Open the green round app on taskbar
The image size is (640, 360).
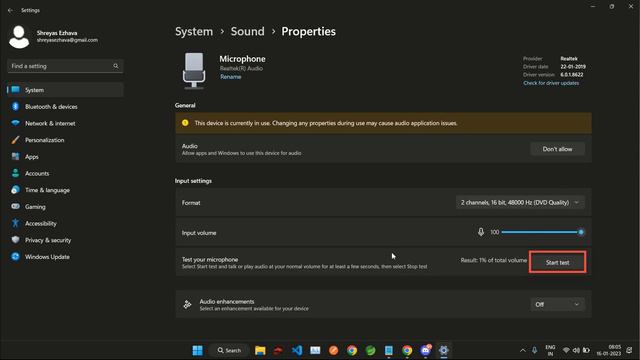point(370,350)
